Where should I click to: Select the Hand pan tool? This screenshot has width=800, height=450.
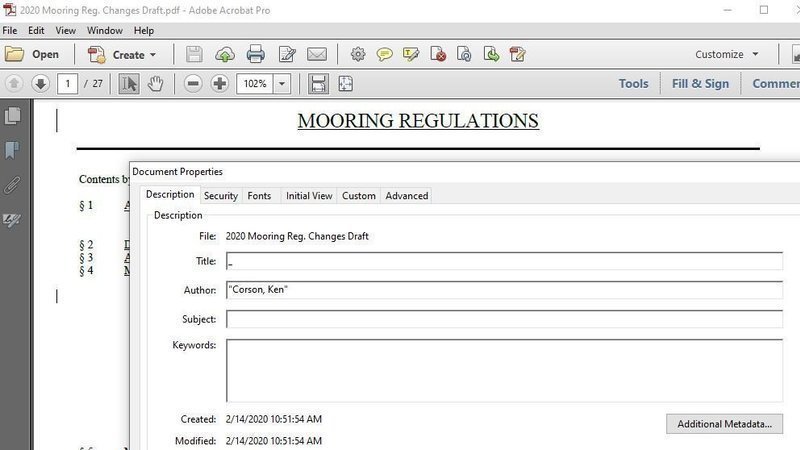tap(155, 84)
